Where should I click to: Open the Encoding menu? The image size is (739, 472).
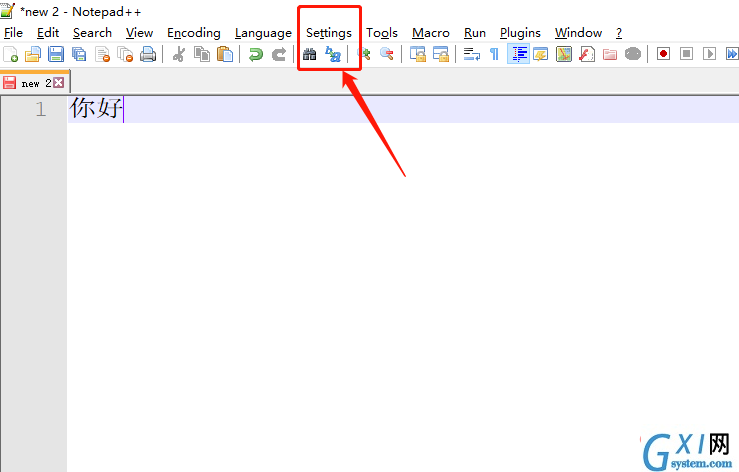pos(194,33)
